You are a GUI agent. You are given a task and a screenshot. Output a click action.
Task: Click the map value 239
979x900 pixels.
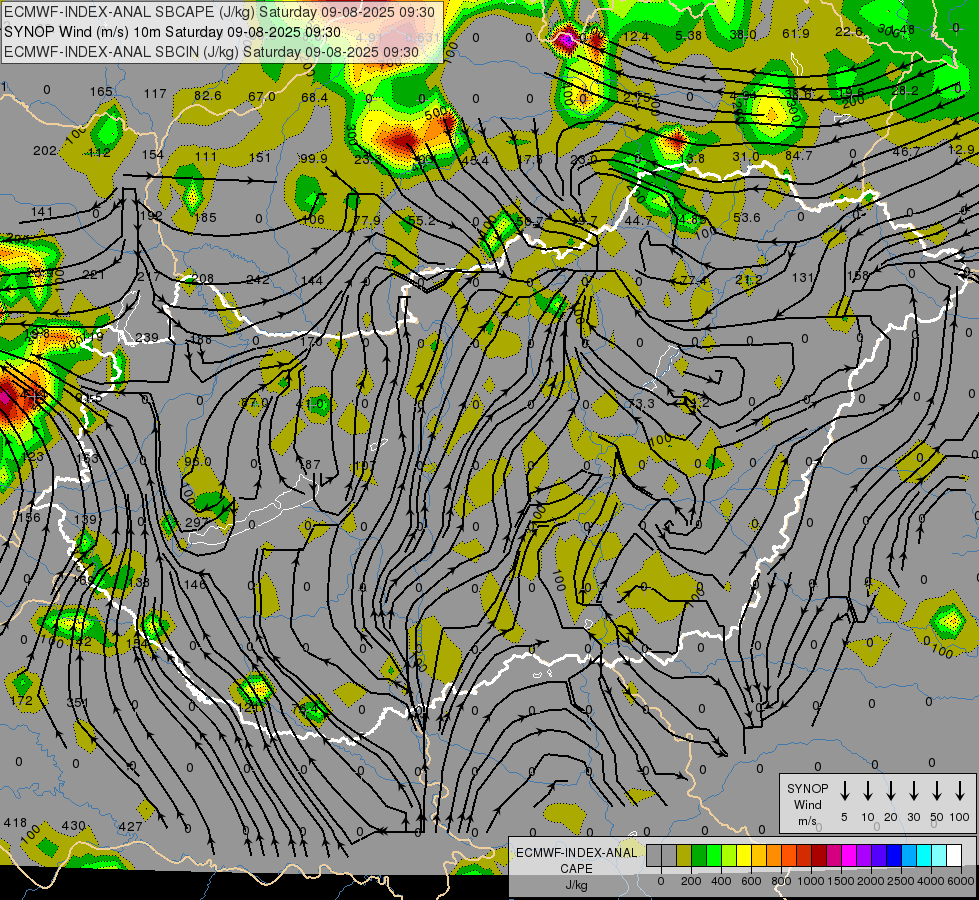click(x=147, y=337)
